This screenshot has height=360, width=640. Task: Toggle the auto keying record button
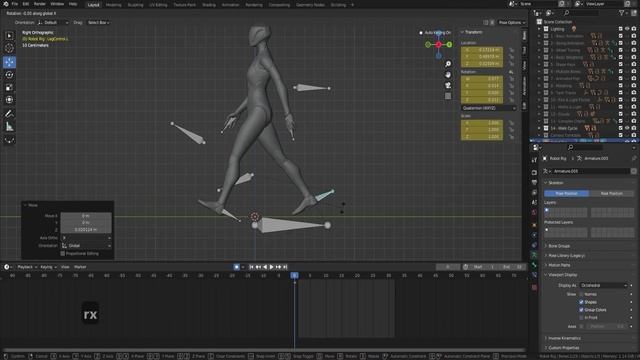click(236, 267)
